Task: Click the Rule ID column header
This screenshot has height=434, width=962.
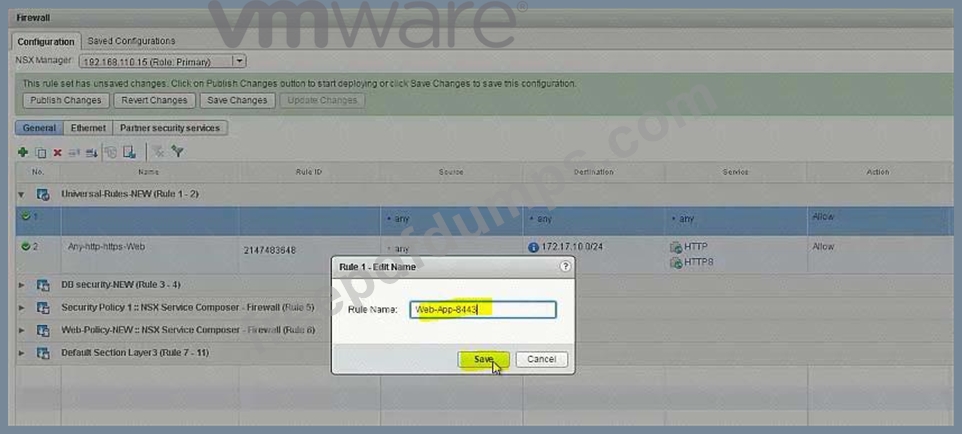Action: (x=309, y=172)
